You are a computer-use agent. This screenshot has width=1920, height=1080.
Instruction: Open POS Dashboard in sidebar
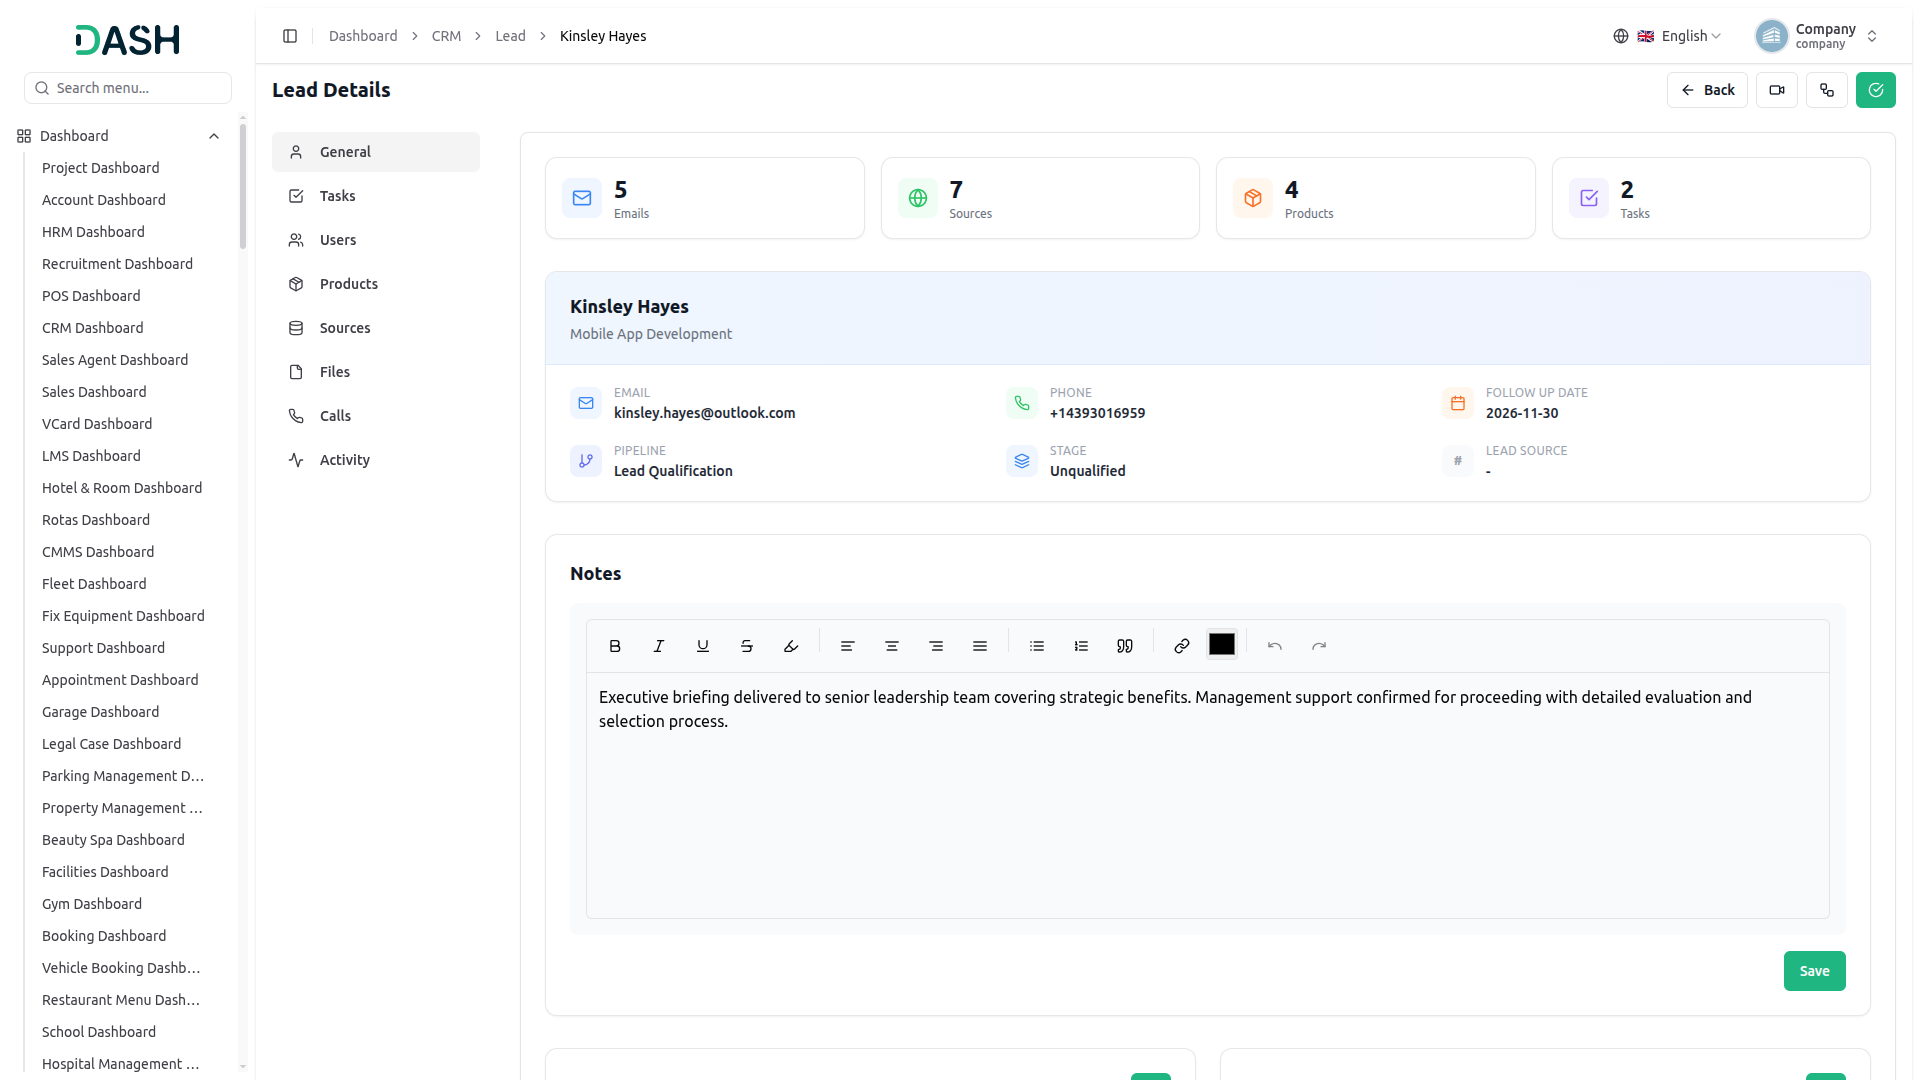(91, 296)
